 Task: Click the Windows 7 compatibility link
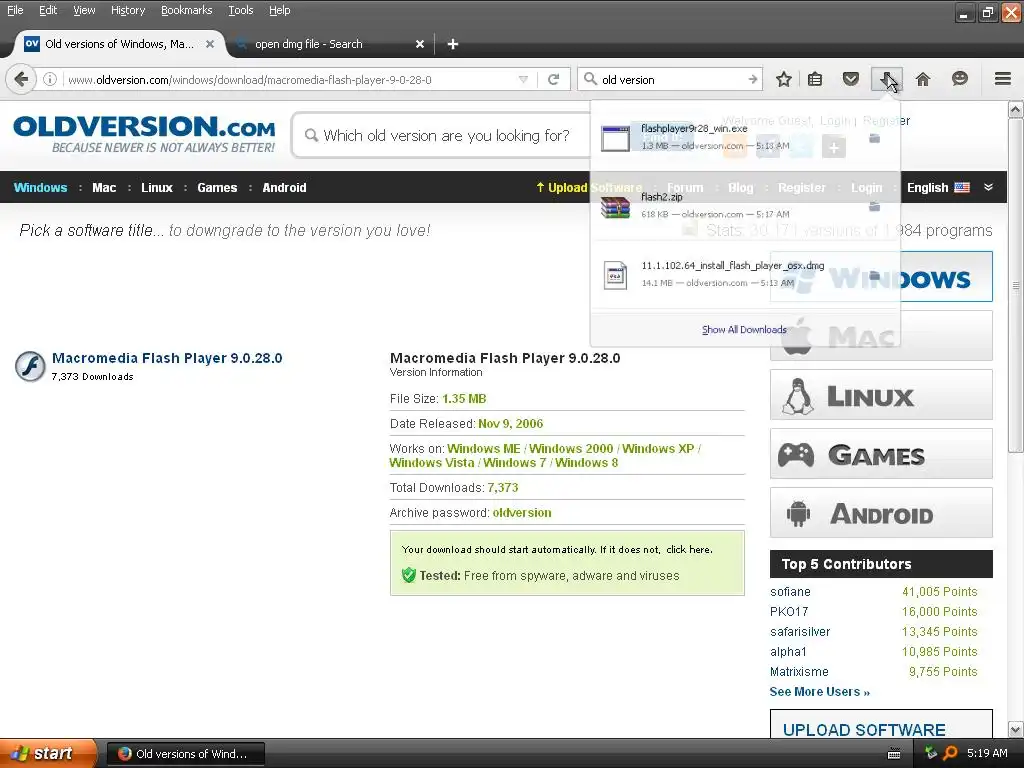click(515, 462)
